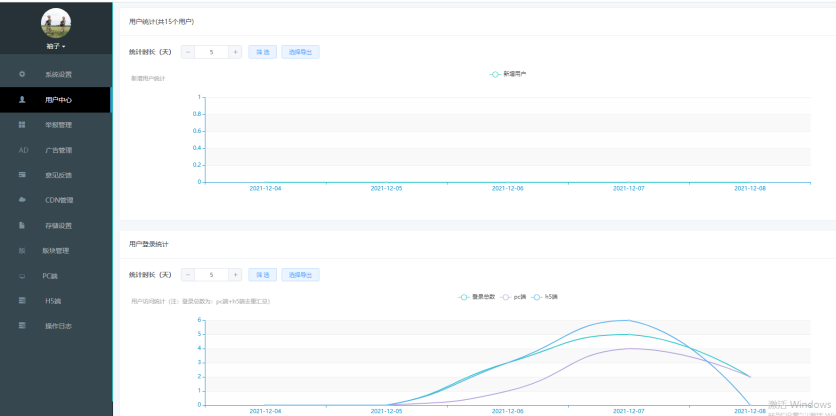This screenshot has width=836, height=416.
Task: Open the 柚子 account dropdown
Action: [x=56, y=46]
